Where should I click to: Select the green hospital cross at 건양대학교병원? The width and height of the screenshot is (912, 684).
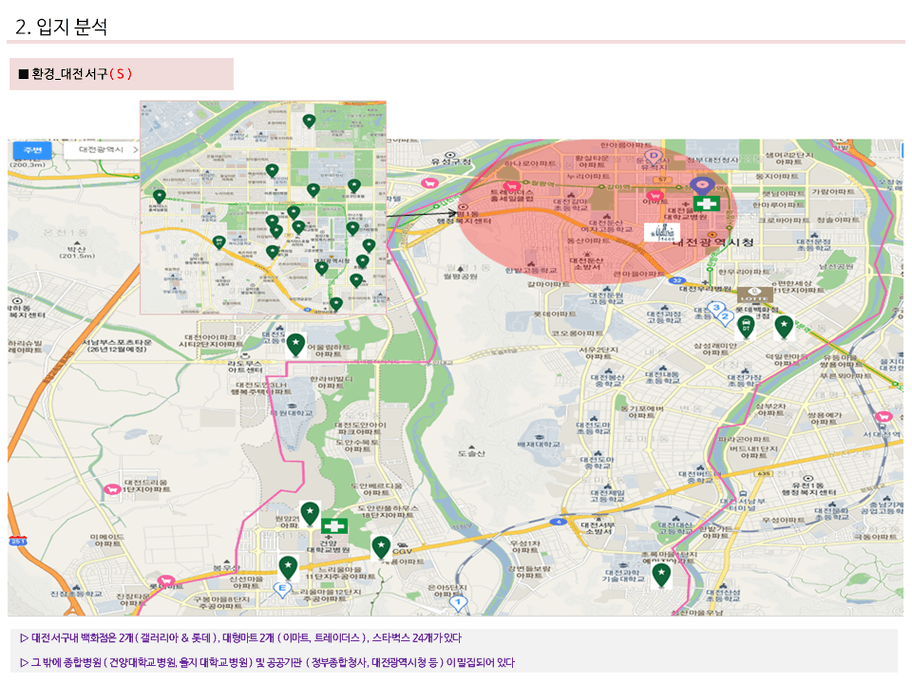pyautogui.click(x=334, y=526)
